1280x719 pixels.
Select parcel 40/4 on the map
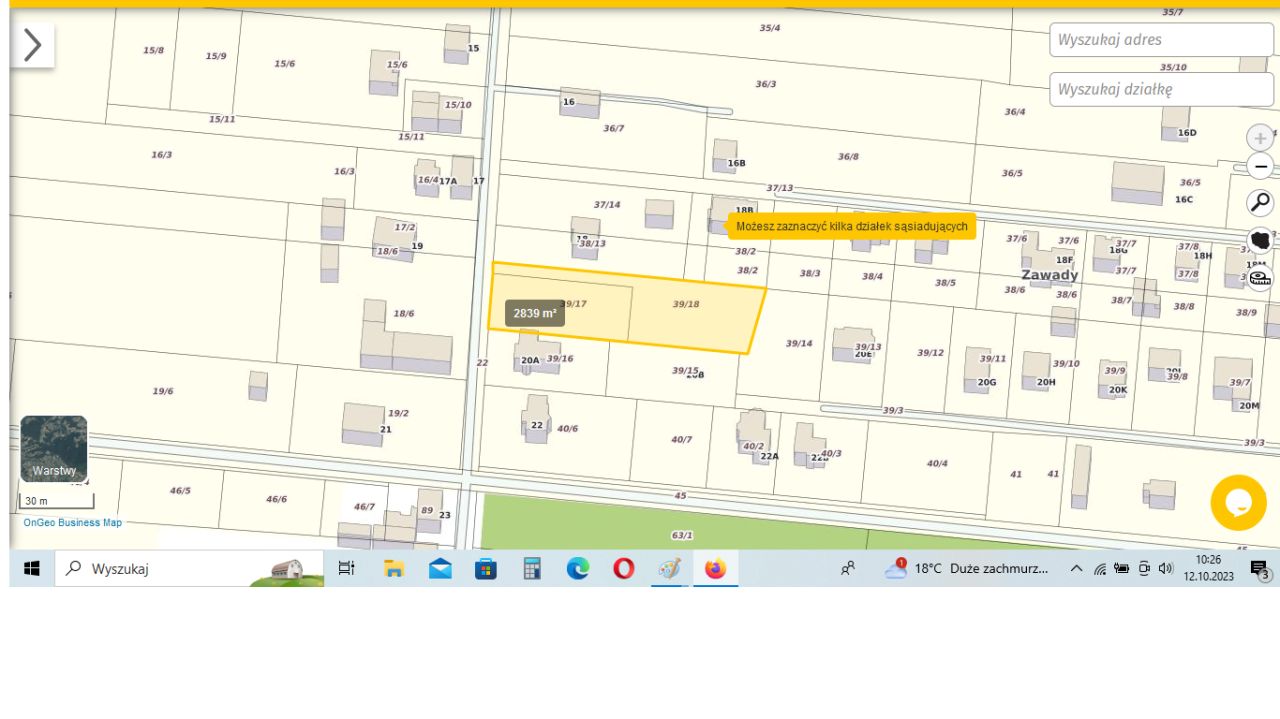click(937, 463)
